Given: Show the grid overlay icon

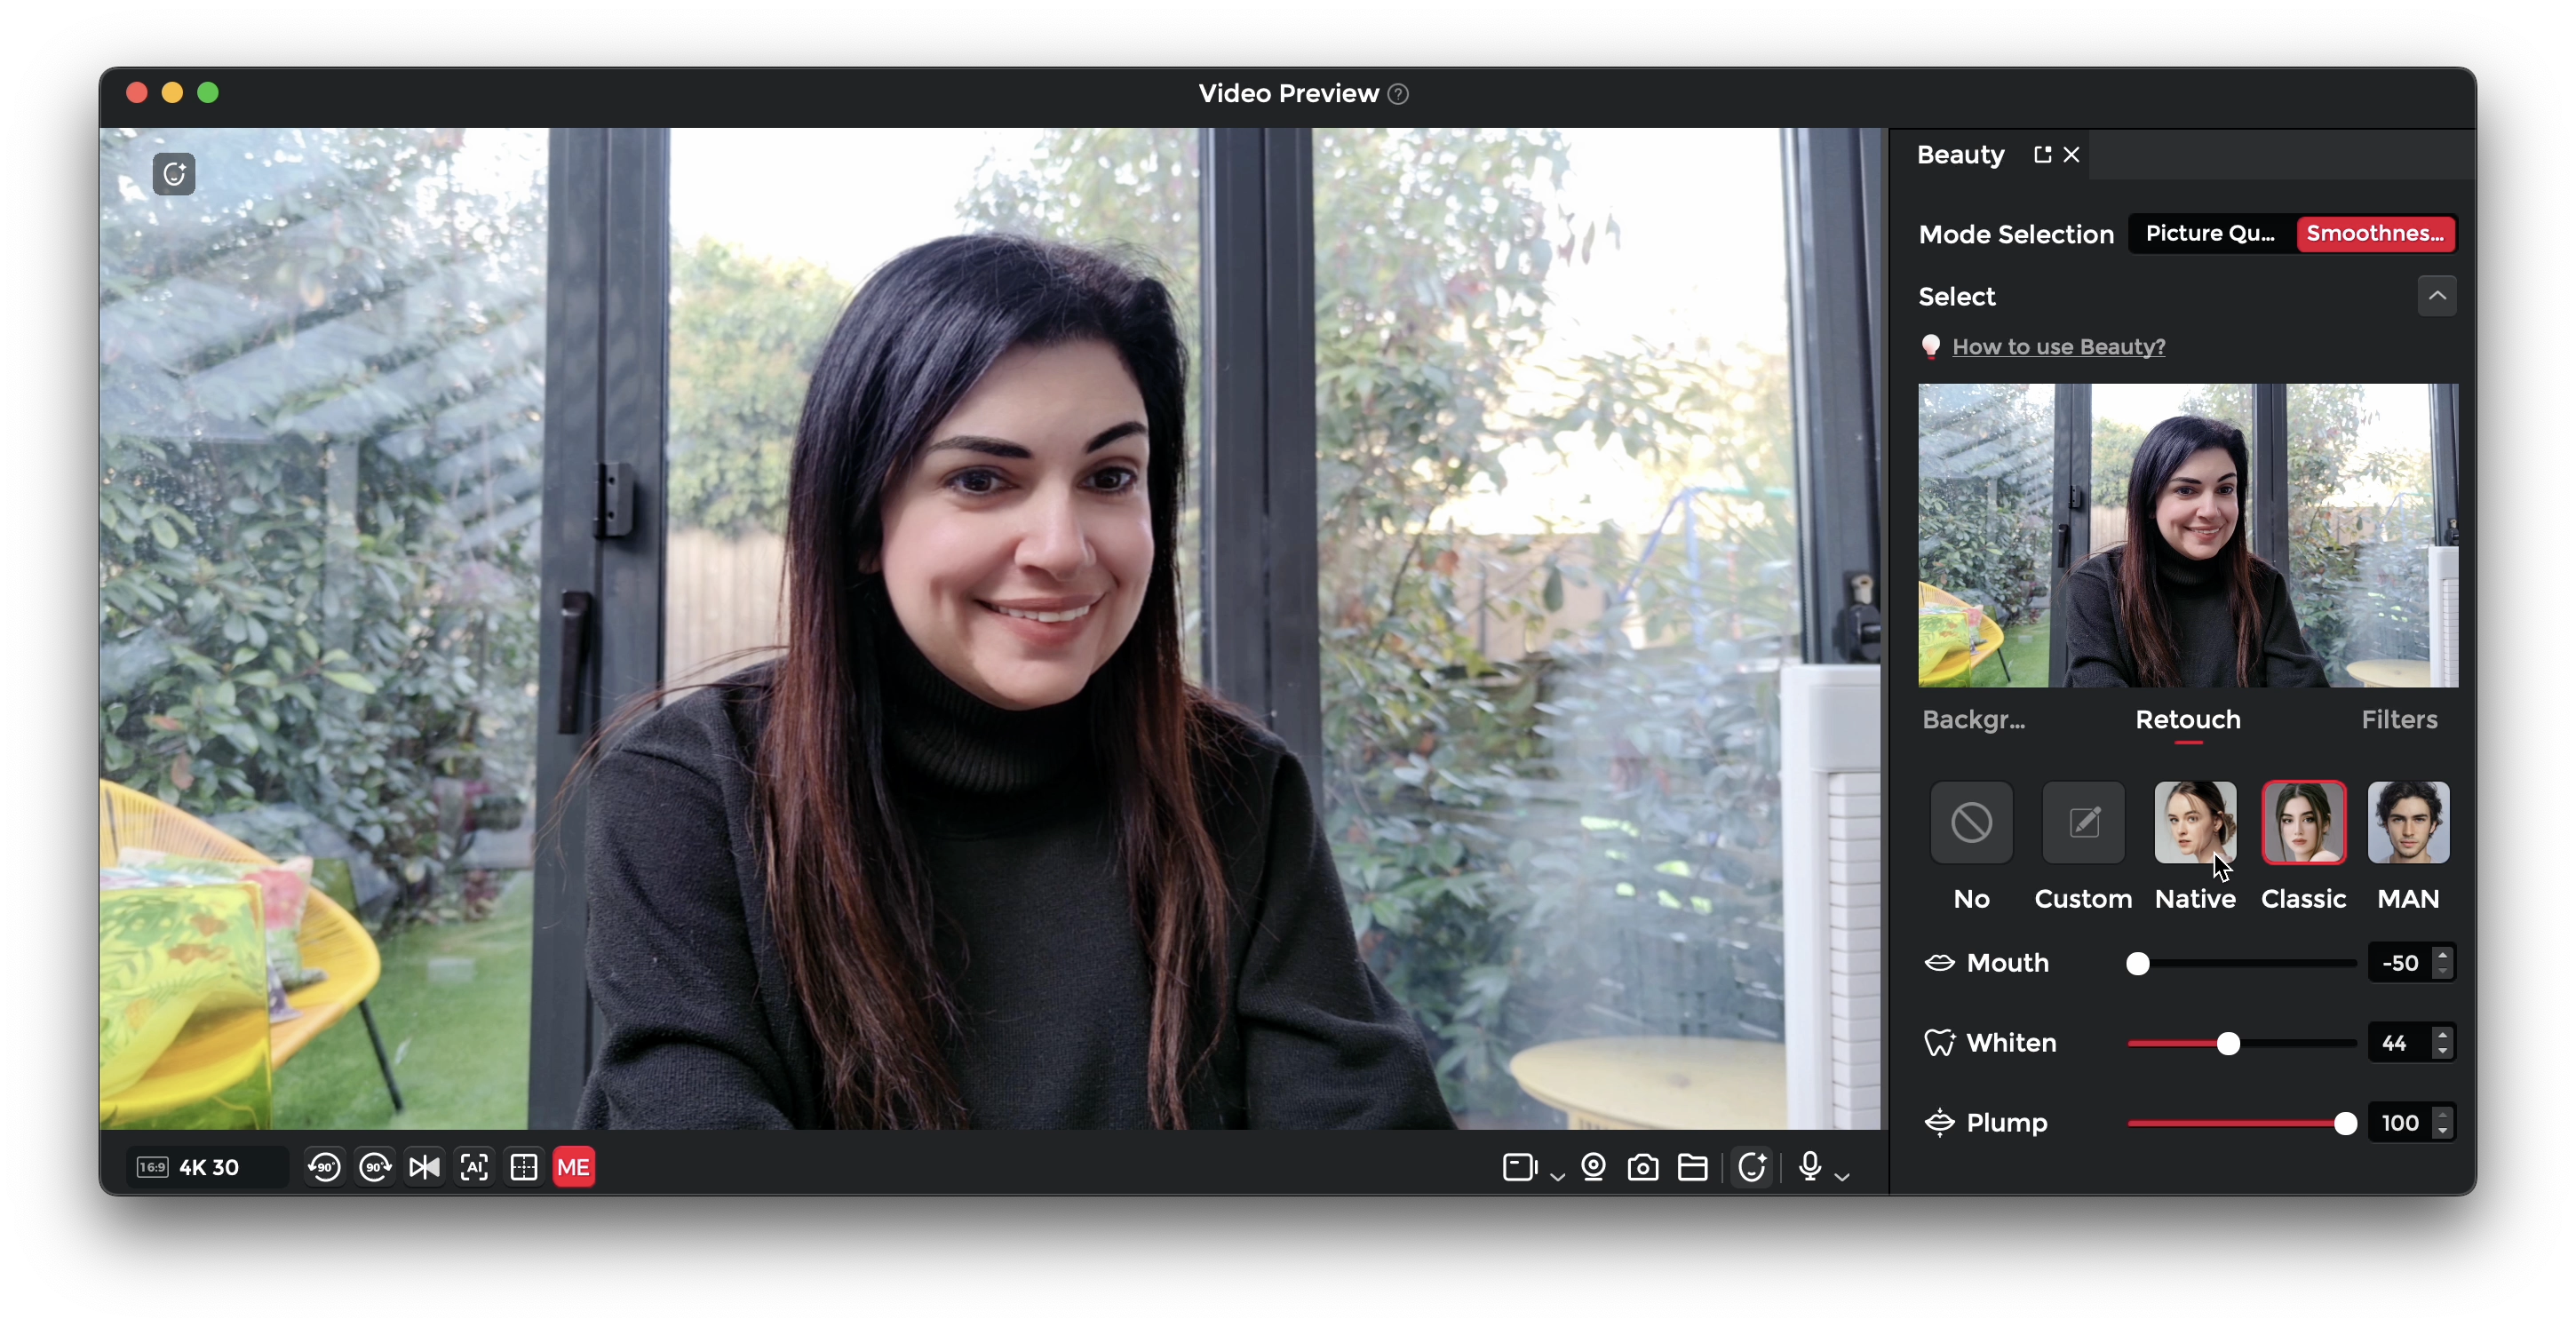Looking at the screenshot, I should click(x=524, y=1167).
